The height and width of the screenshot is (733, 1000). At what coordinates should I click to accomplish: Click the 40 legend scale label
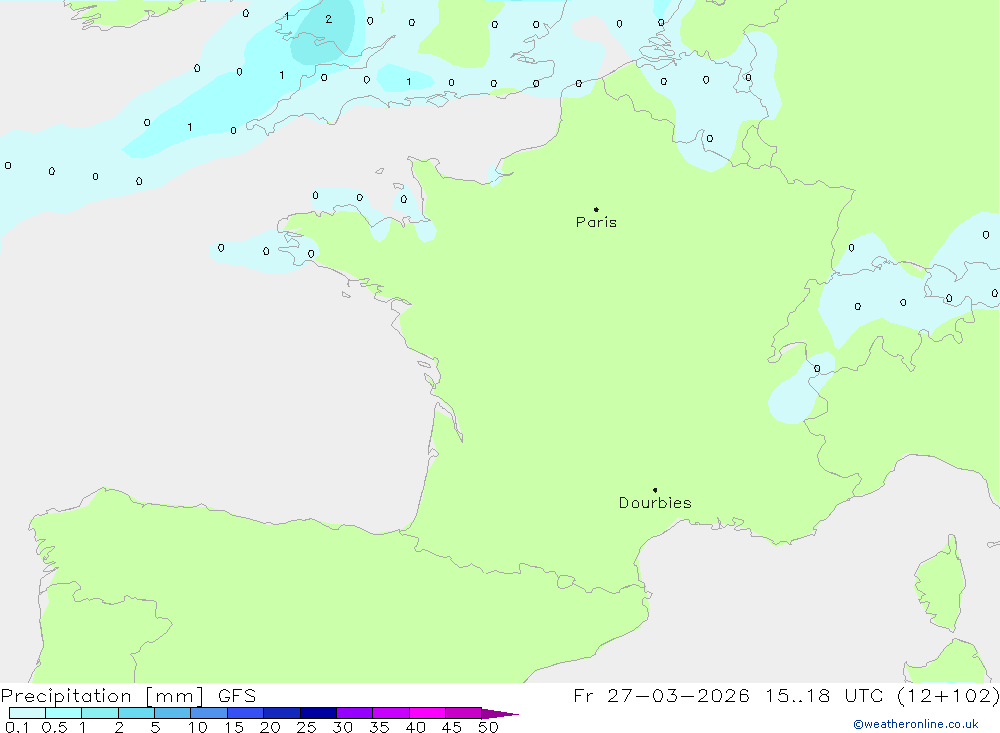416,727
